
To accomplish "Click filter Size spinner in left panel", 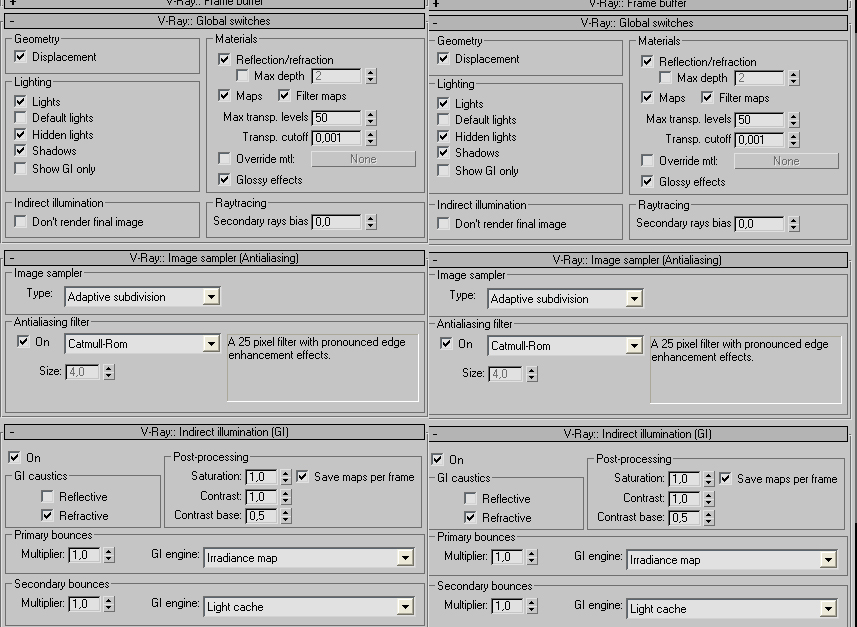I will tap(109, 372).
